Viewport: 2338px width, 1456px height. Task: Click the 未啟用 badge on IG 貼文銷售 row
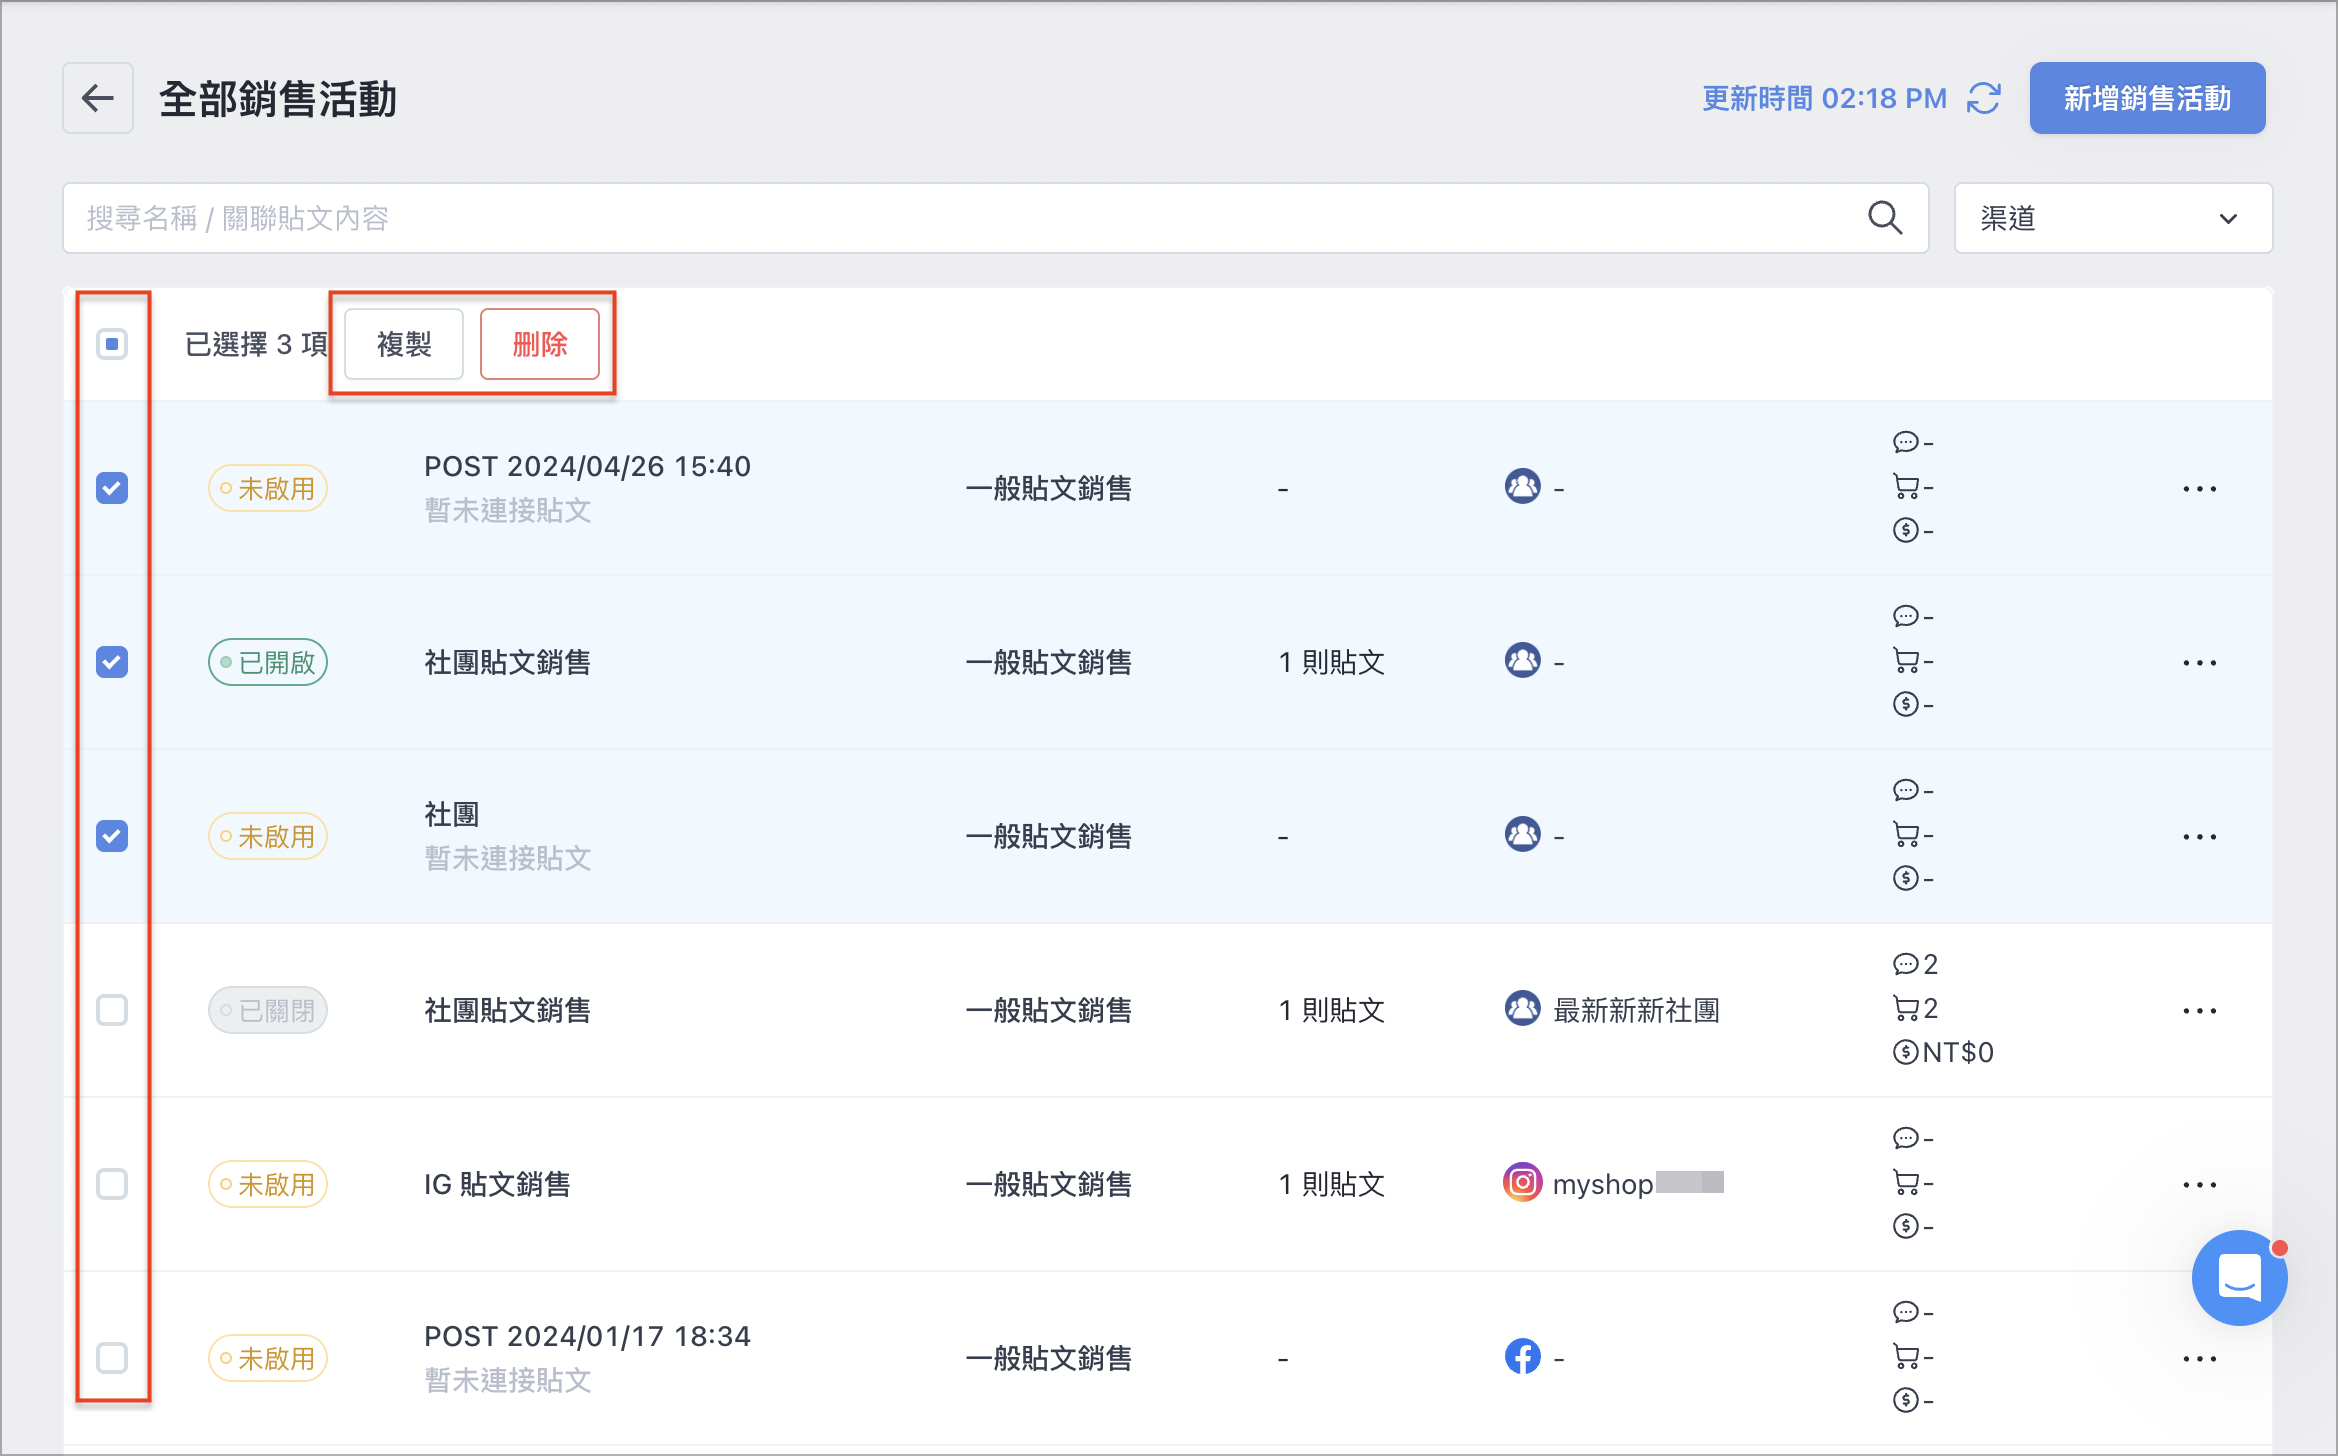(268, 1185)
